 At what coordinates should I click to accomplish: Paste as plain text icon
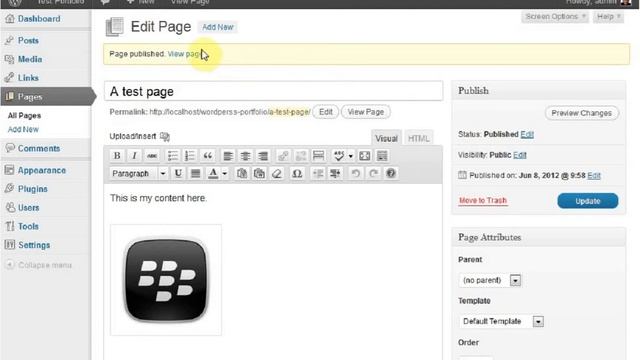point(242,173)
